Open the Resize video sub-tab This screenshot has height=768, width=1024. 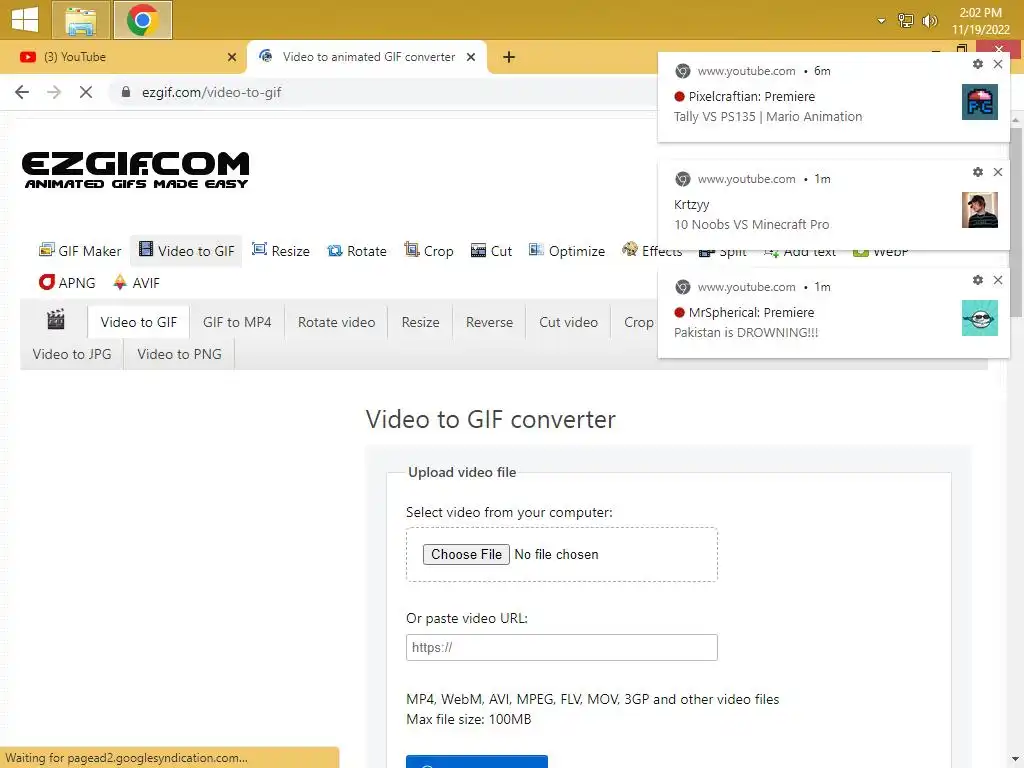(x=421, y=322)
